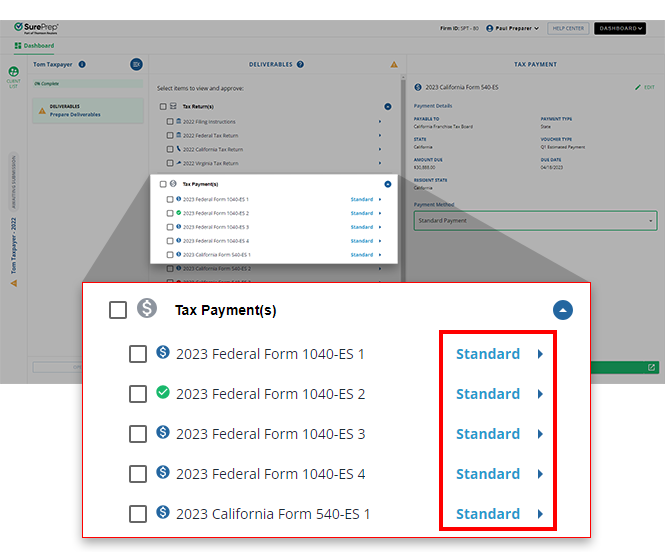
Task: Click the warning triangle in Deliverables header
Action: point(394,64)
